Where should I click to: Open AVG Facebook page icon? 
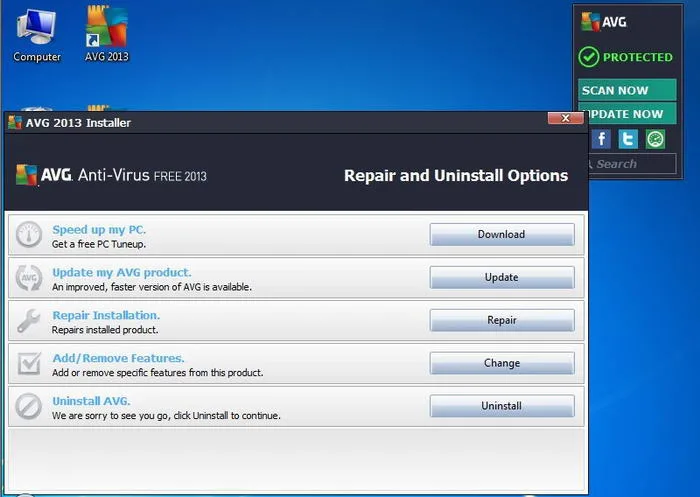coord(601,139)
